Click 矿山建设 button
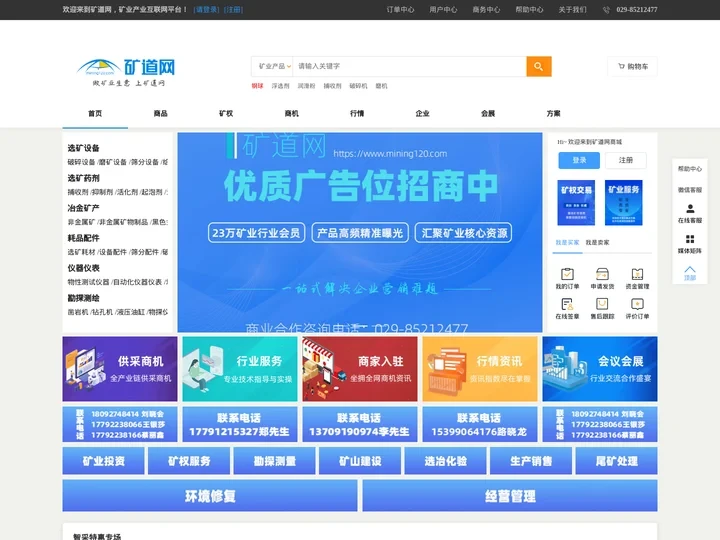The height and width of the screenshot is (540, 720). (x=360, y=461)
